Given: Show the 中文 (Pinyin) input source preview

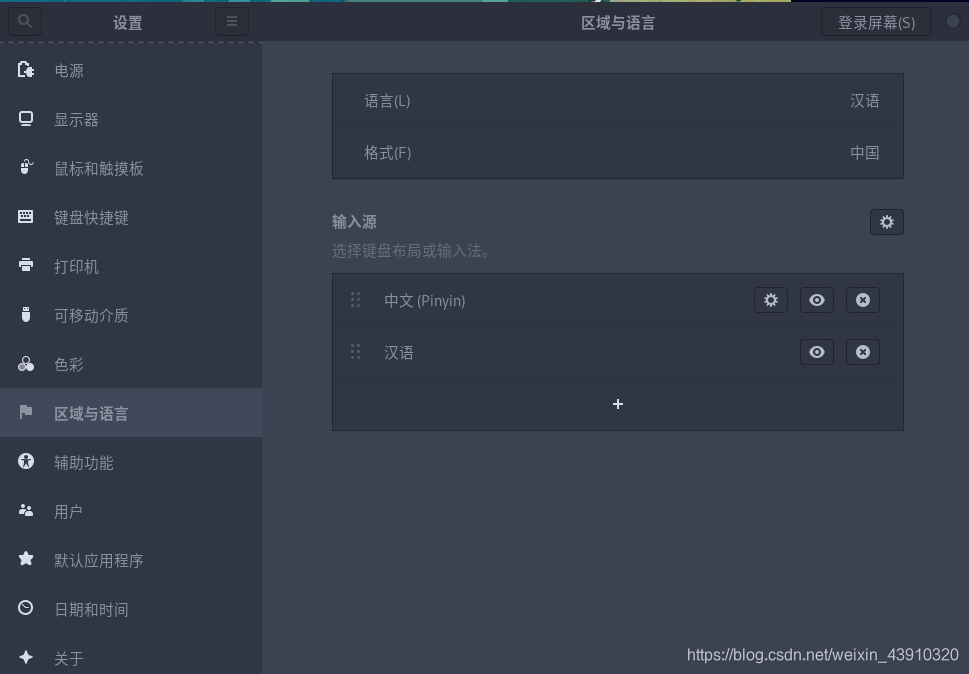Looking at the screenshot, I should tap(817, 300).
